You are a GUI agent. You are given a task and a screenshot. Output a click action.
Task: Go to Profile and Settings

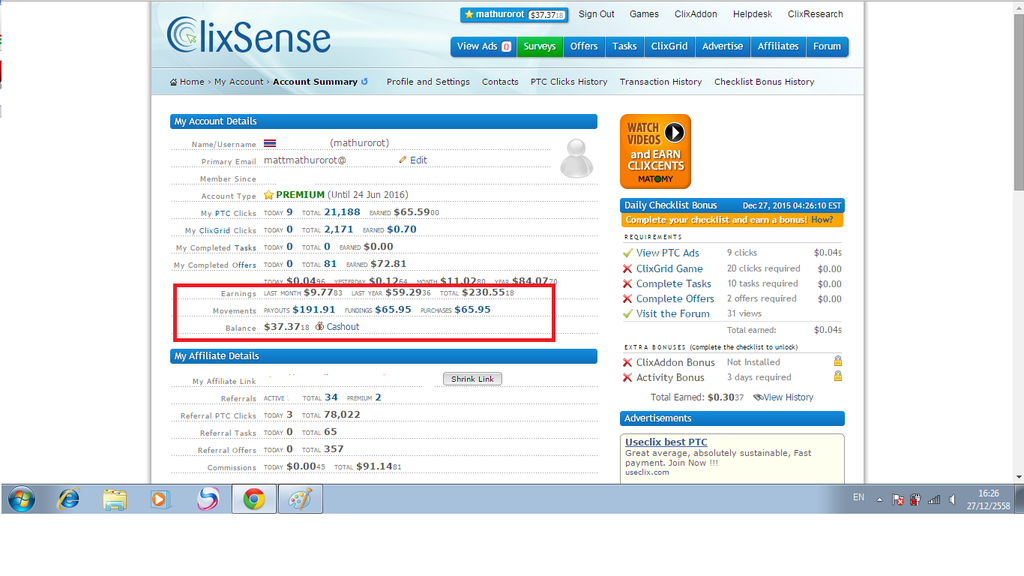coord(428,82)
